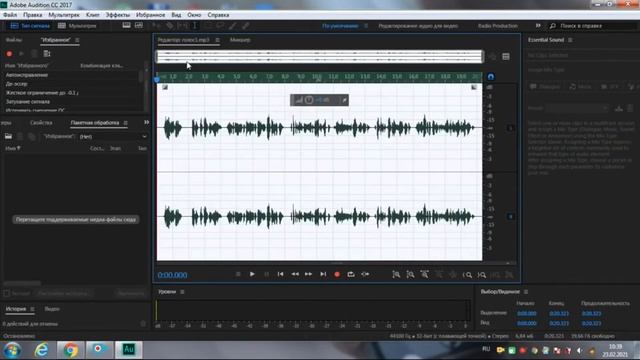
Task: Switch to the Микшер tab
Action: tap(240, 40)
